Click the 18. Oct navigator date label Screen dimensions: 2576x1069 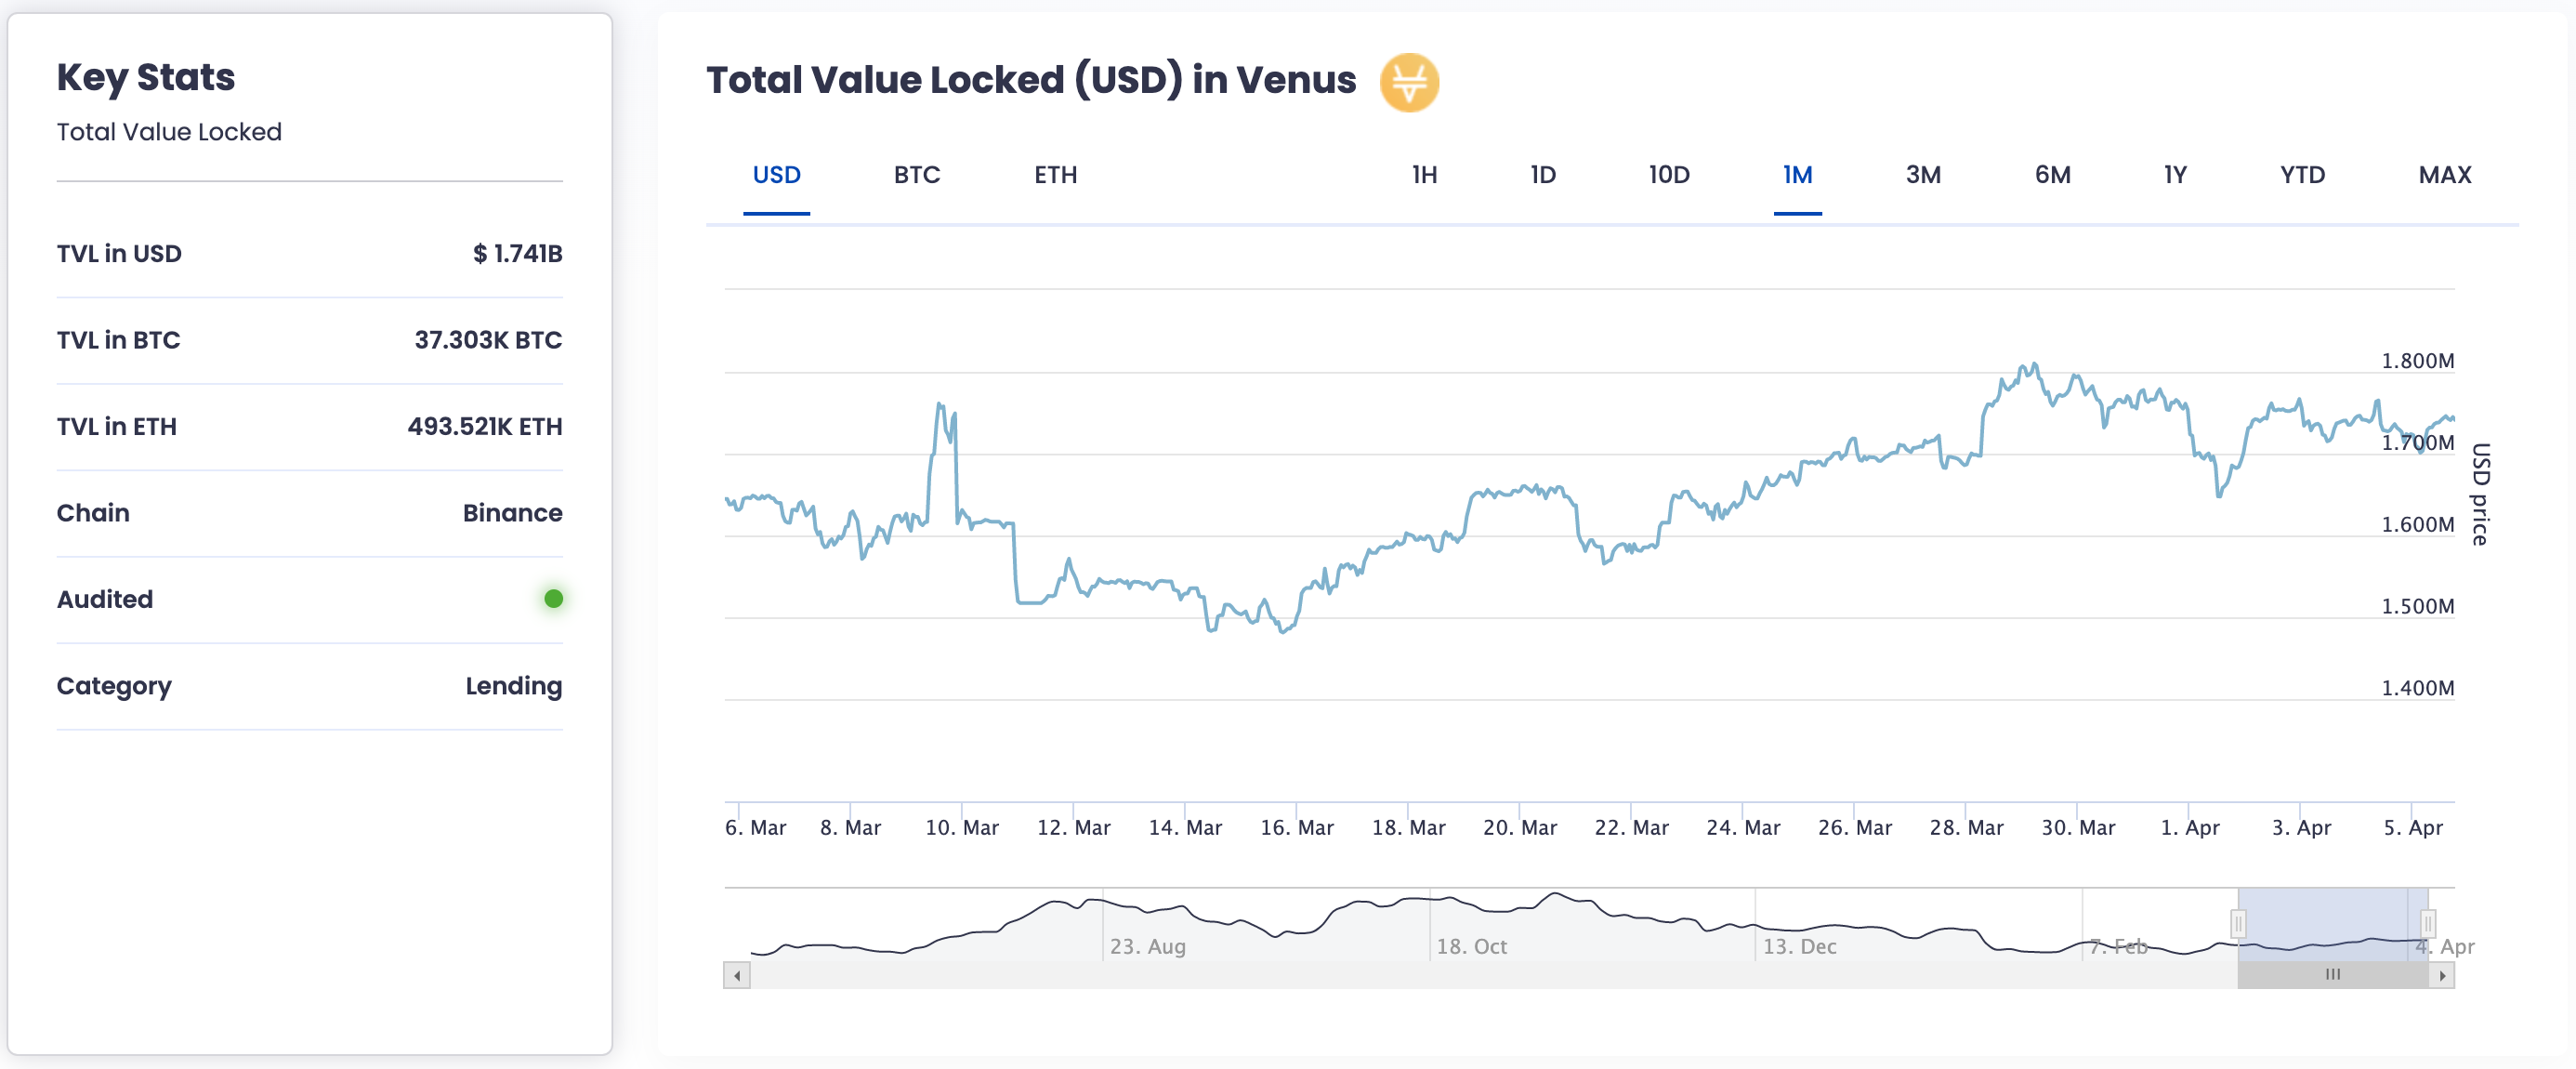[x=1472, y=947]
